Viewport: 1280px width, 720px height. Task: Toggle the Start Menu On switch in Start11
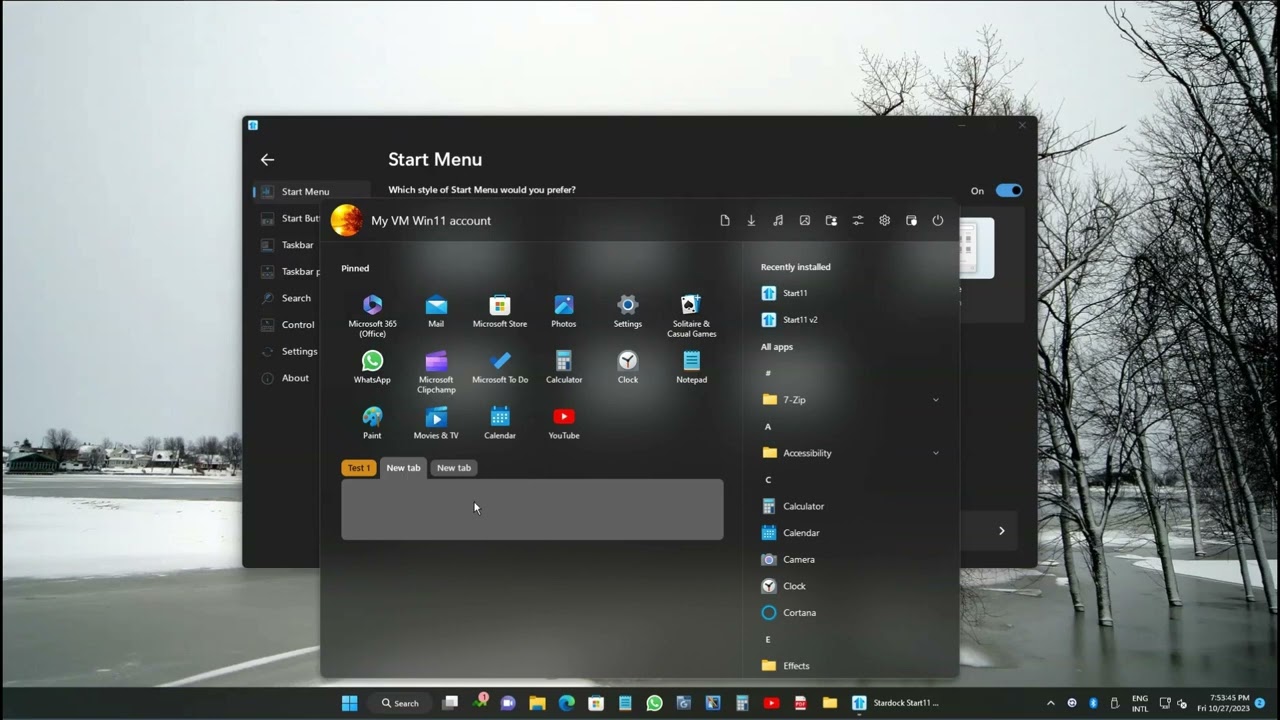coord(1008,191)
